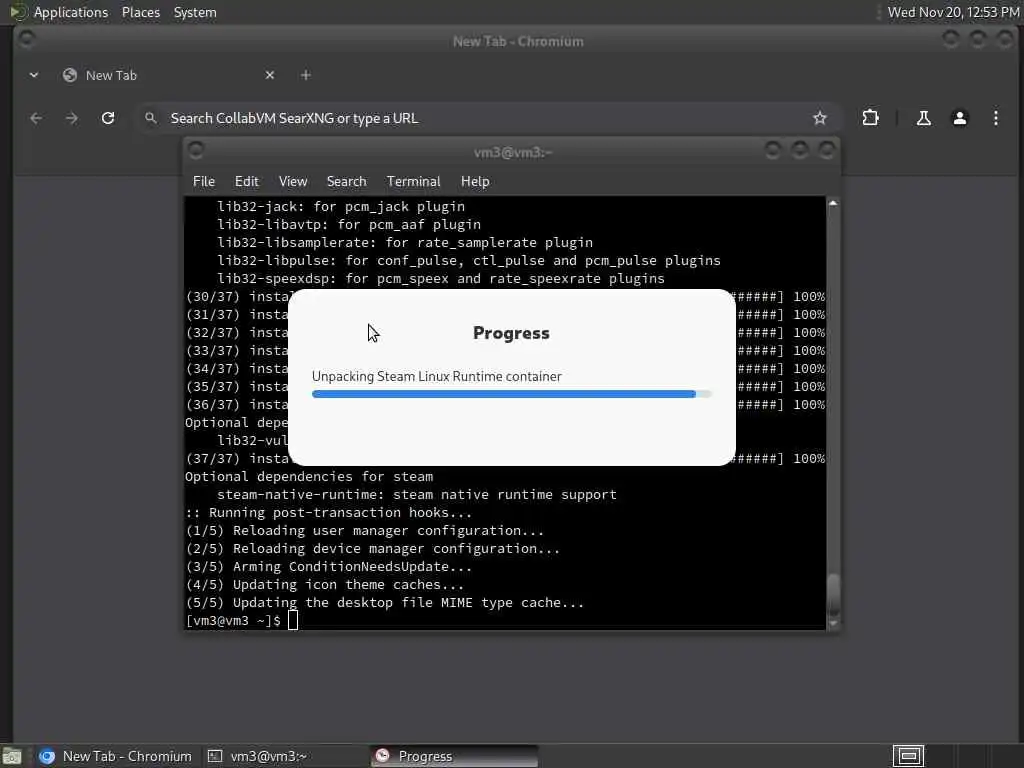This screenshot has width=1024, height=768.
Task: Open the terminal File menu
Action: [204, 182]
